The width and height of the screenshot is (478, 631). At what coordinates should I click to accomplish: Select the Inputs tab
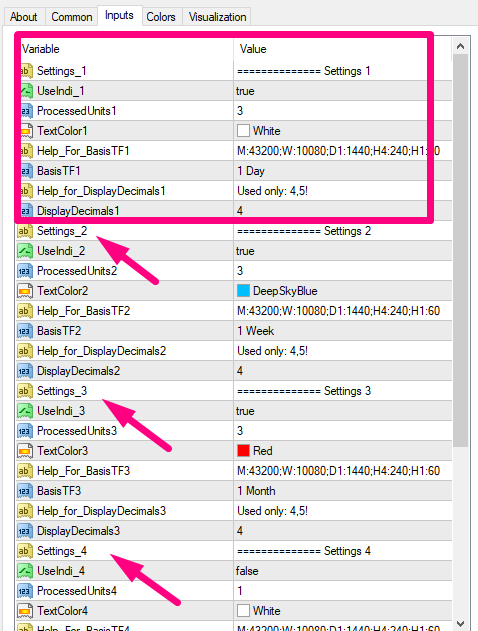[119, 15]
